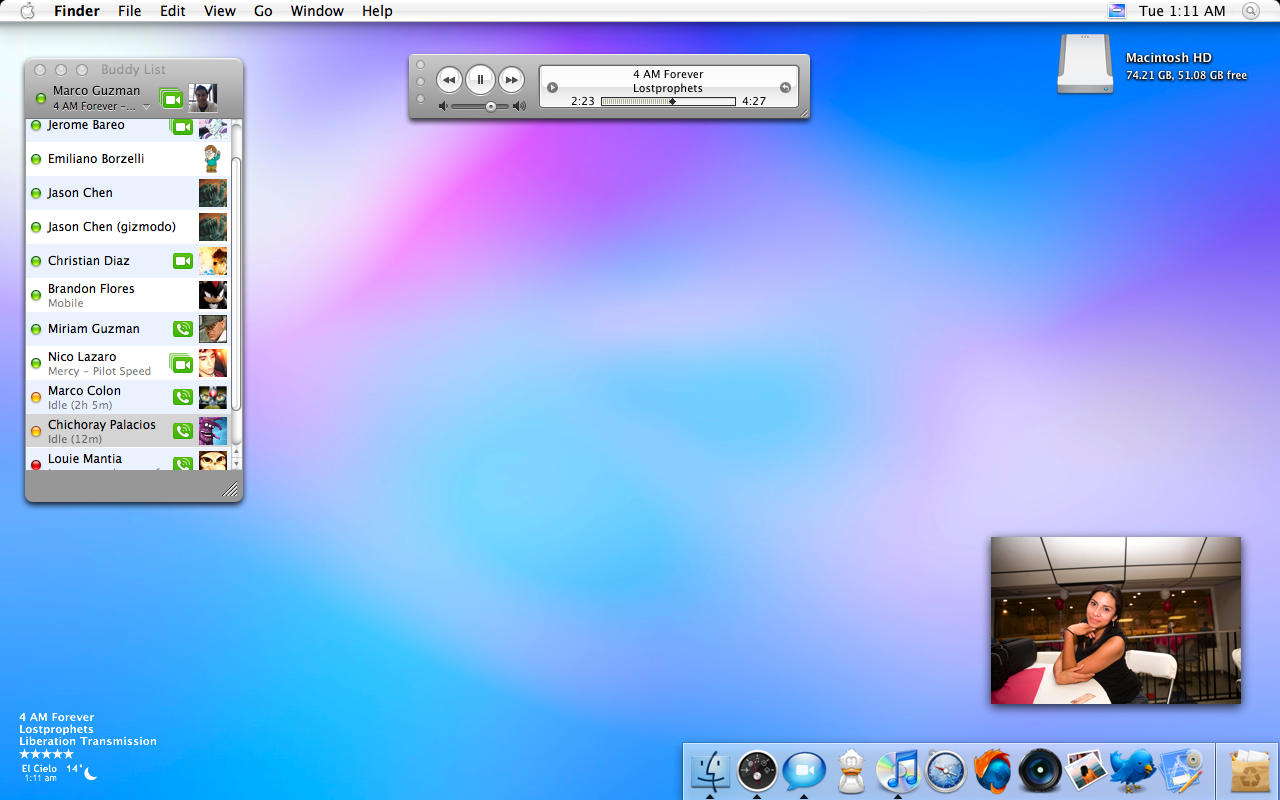Click the Buddy List resize grip
Screen dimensions: 1280x800
[231, 490]
